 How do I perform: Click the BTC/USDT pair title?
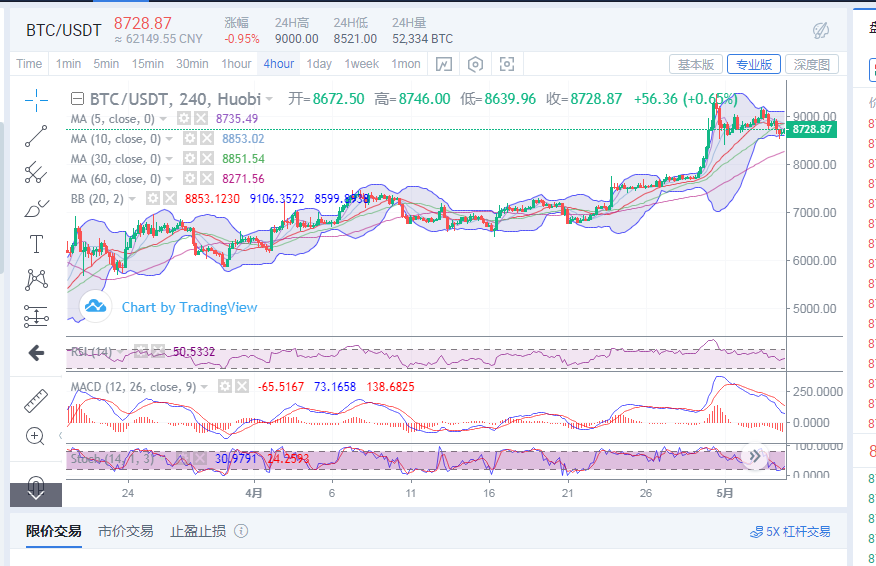[64, 30]
